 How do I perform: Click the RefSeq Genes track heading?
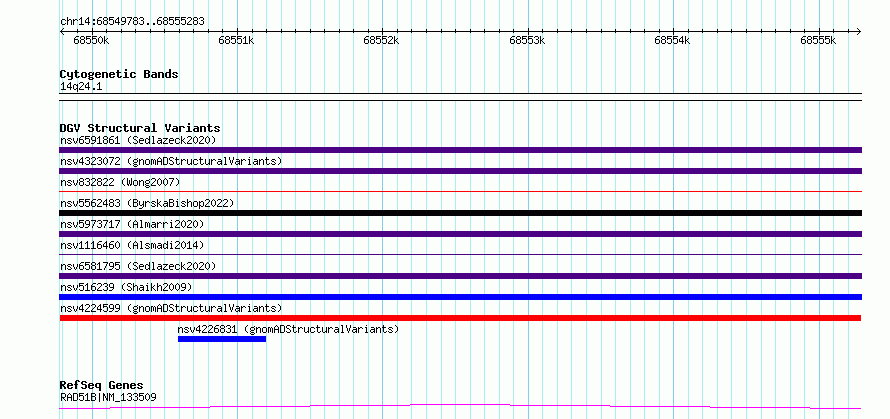point(101,386)
